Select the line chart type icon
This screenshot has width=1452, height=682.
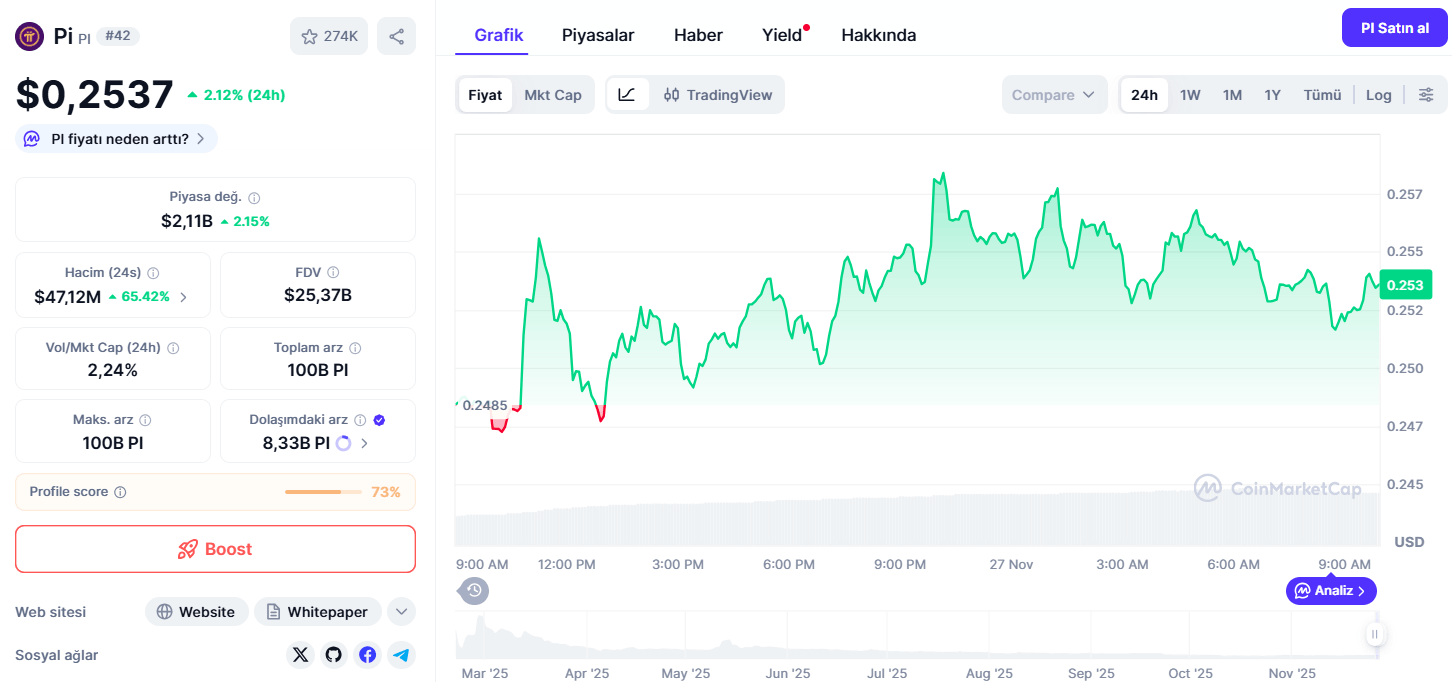627,95
